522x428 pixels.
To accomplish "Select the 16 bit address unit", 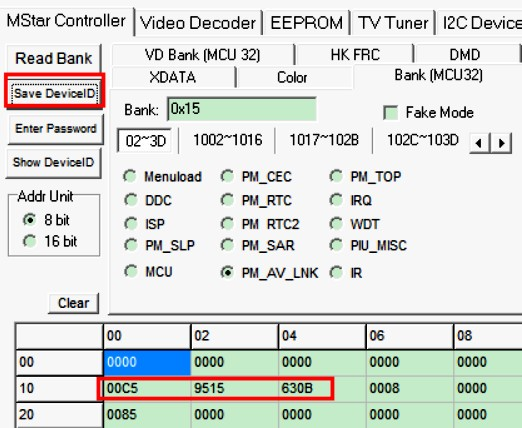I will coord(30,241).
